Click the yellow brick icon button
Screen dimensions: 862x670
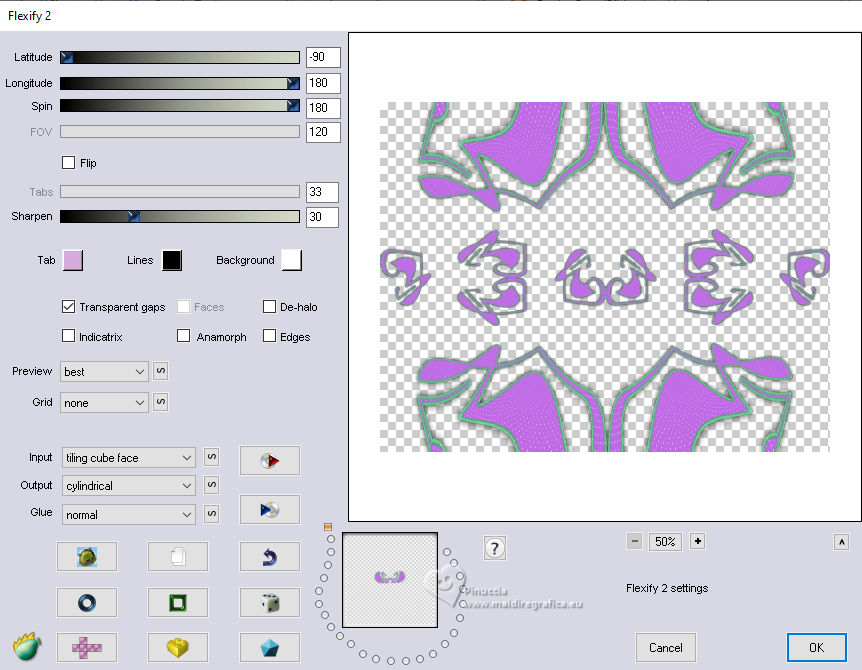[x=178, y=647]
